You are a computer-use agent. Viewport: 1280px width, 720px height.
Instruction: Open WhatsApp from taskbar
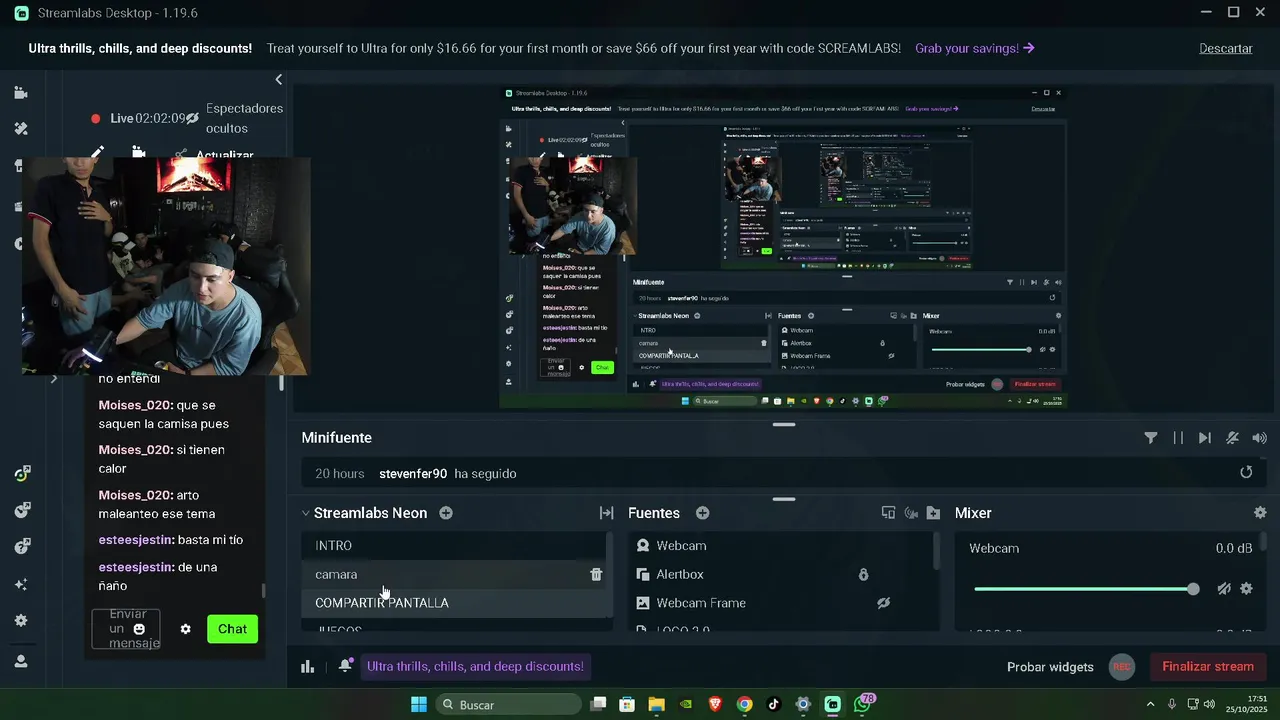pos(863,705)
